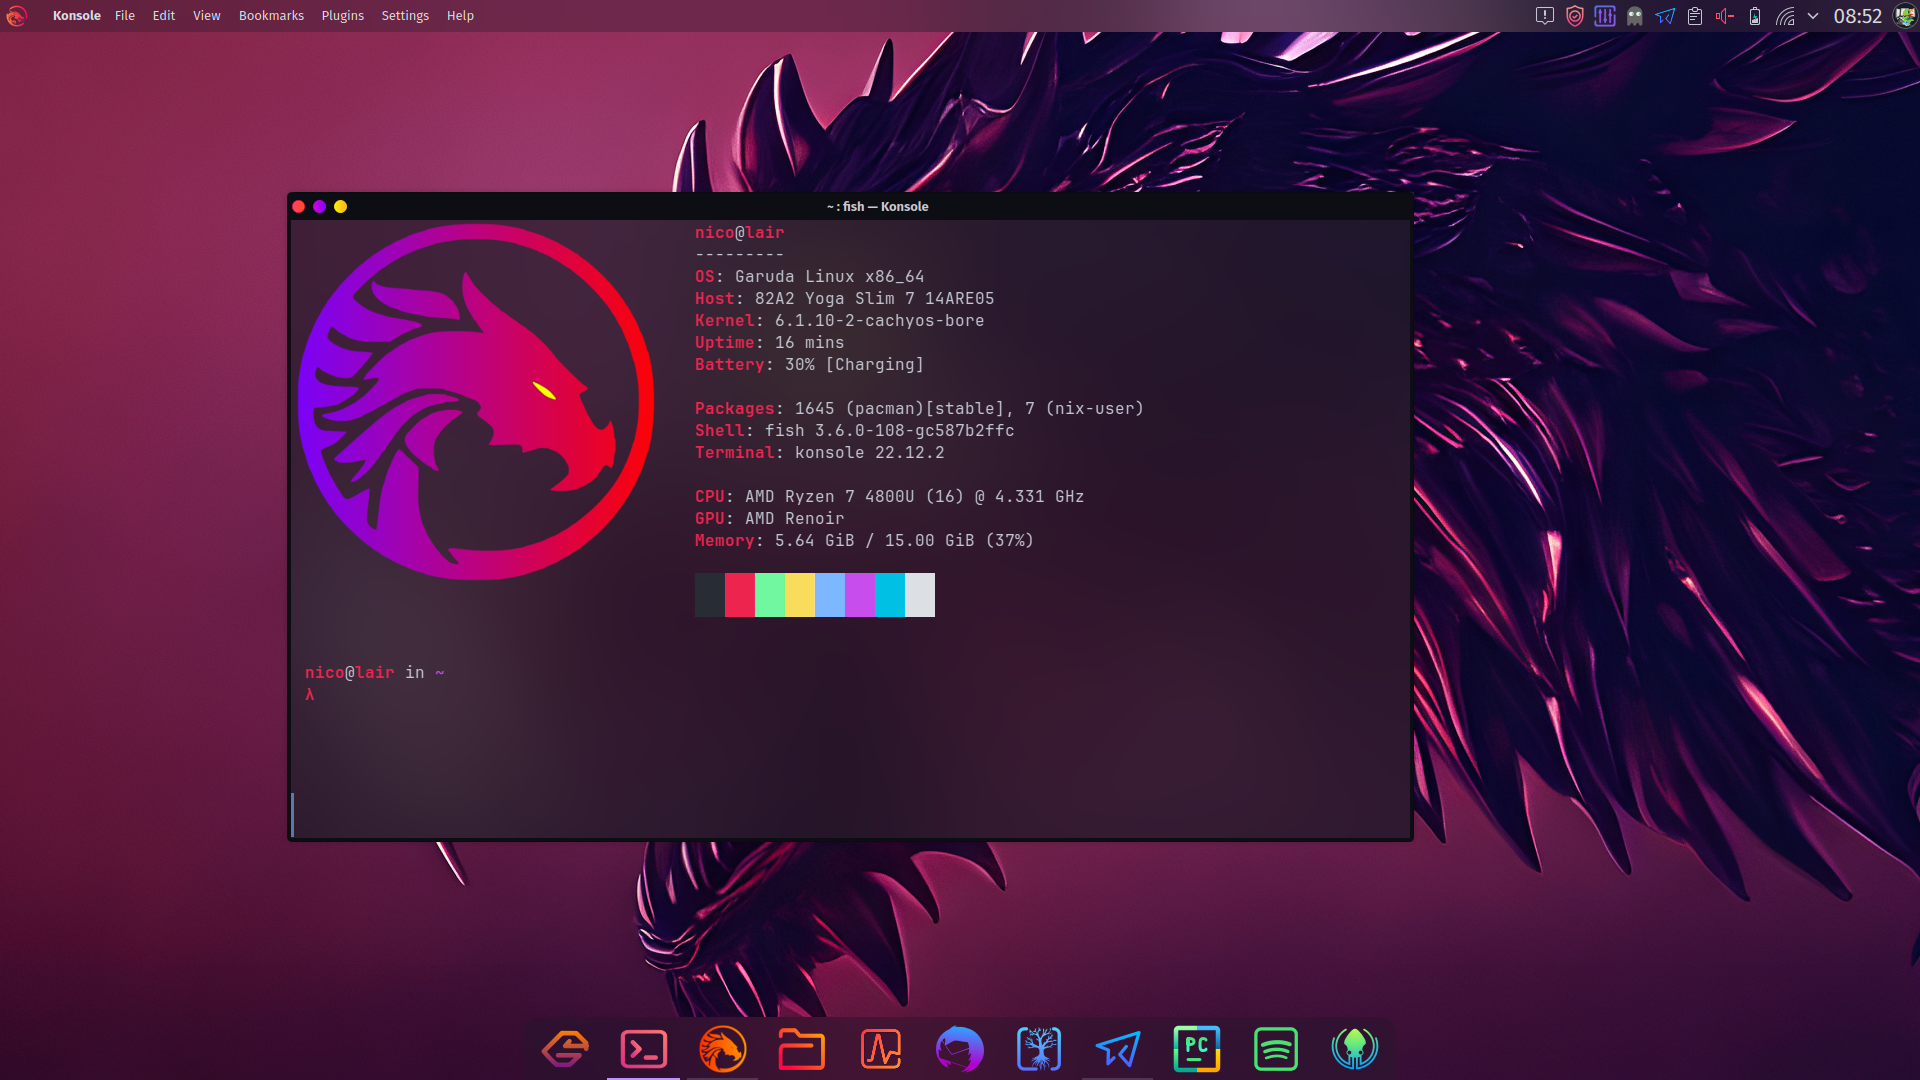The height and width of the screenshot is (1080, 1920).
Task: Click the Bookmarks menu in Konsole
Action: tap(270, 16)
